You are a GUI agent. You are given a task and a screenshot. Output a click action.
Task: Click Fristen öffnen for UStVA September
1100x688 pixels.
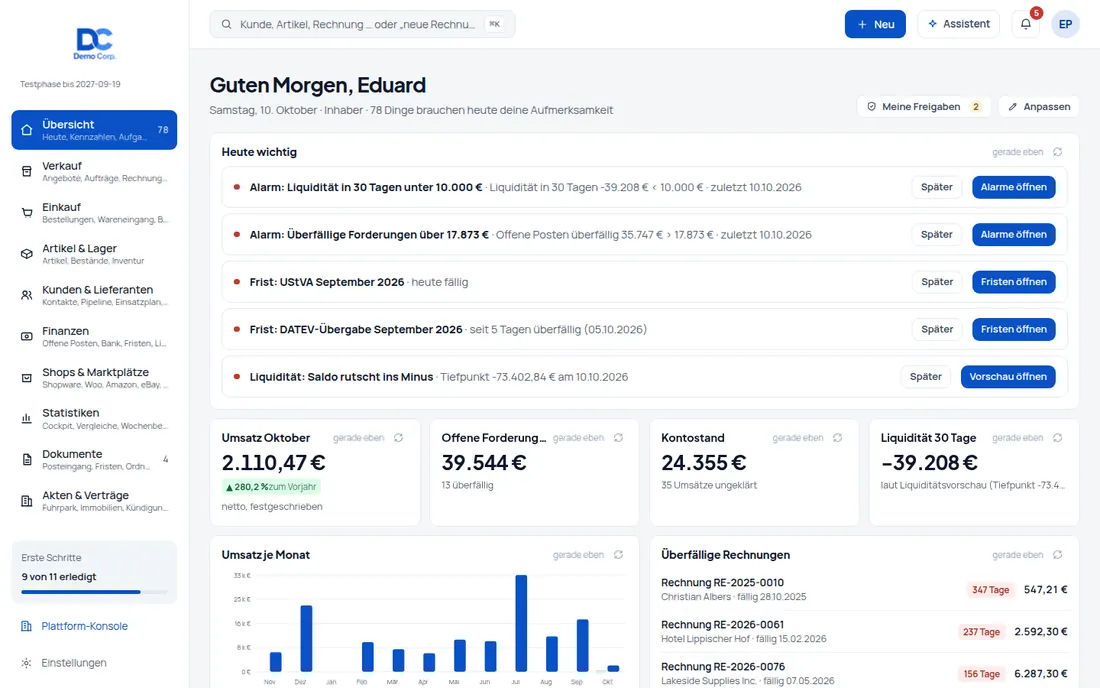point(1013,282)
